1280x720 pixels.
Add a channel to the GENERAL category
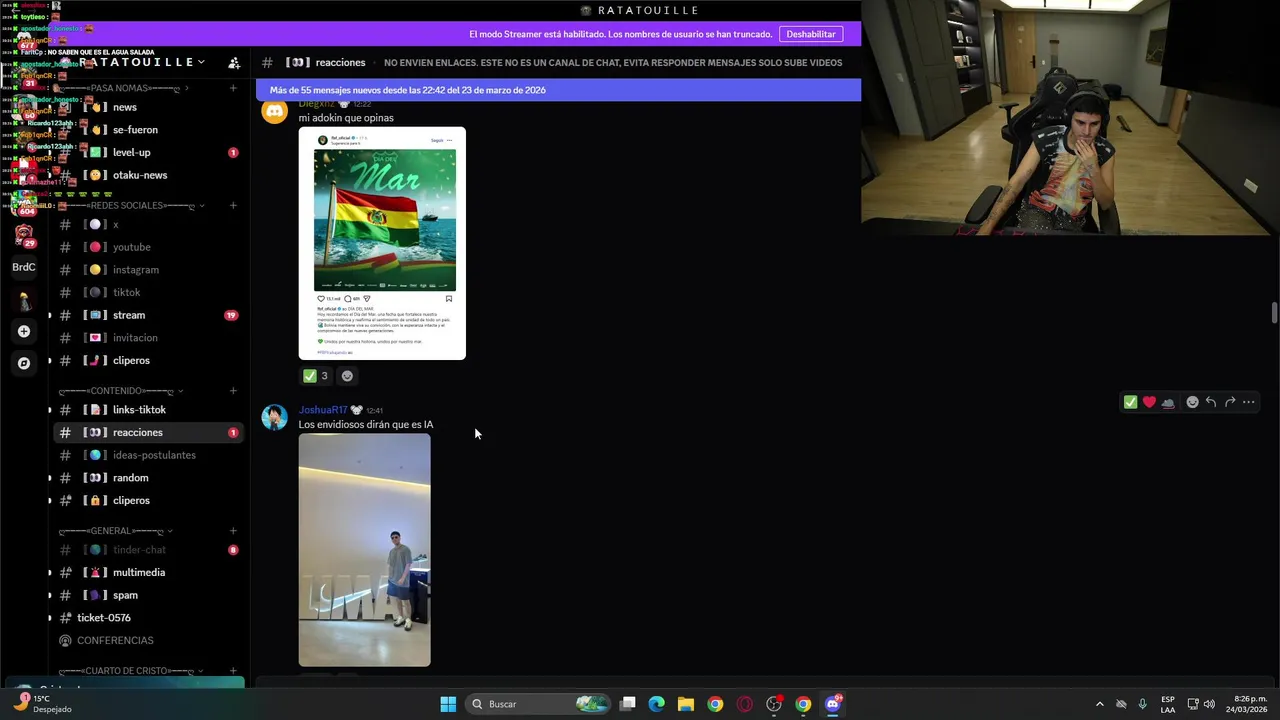[233, 530]
